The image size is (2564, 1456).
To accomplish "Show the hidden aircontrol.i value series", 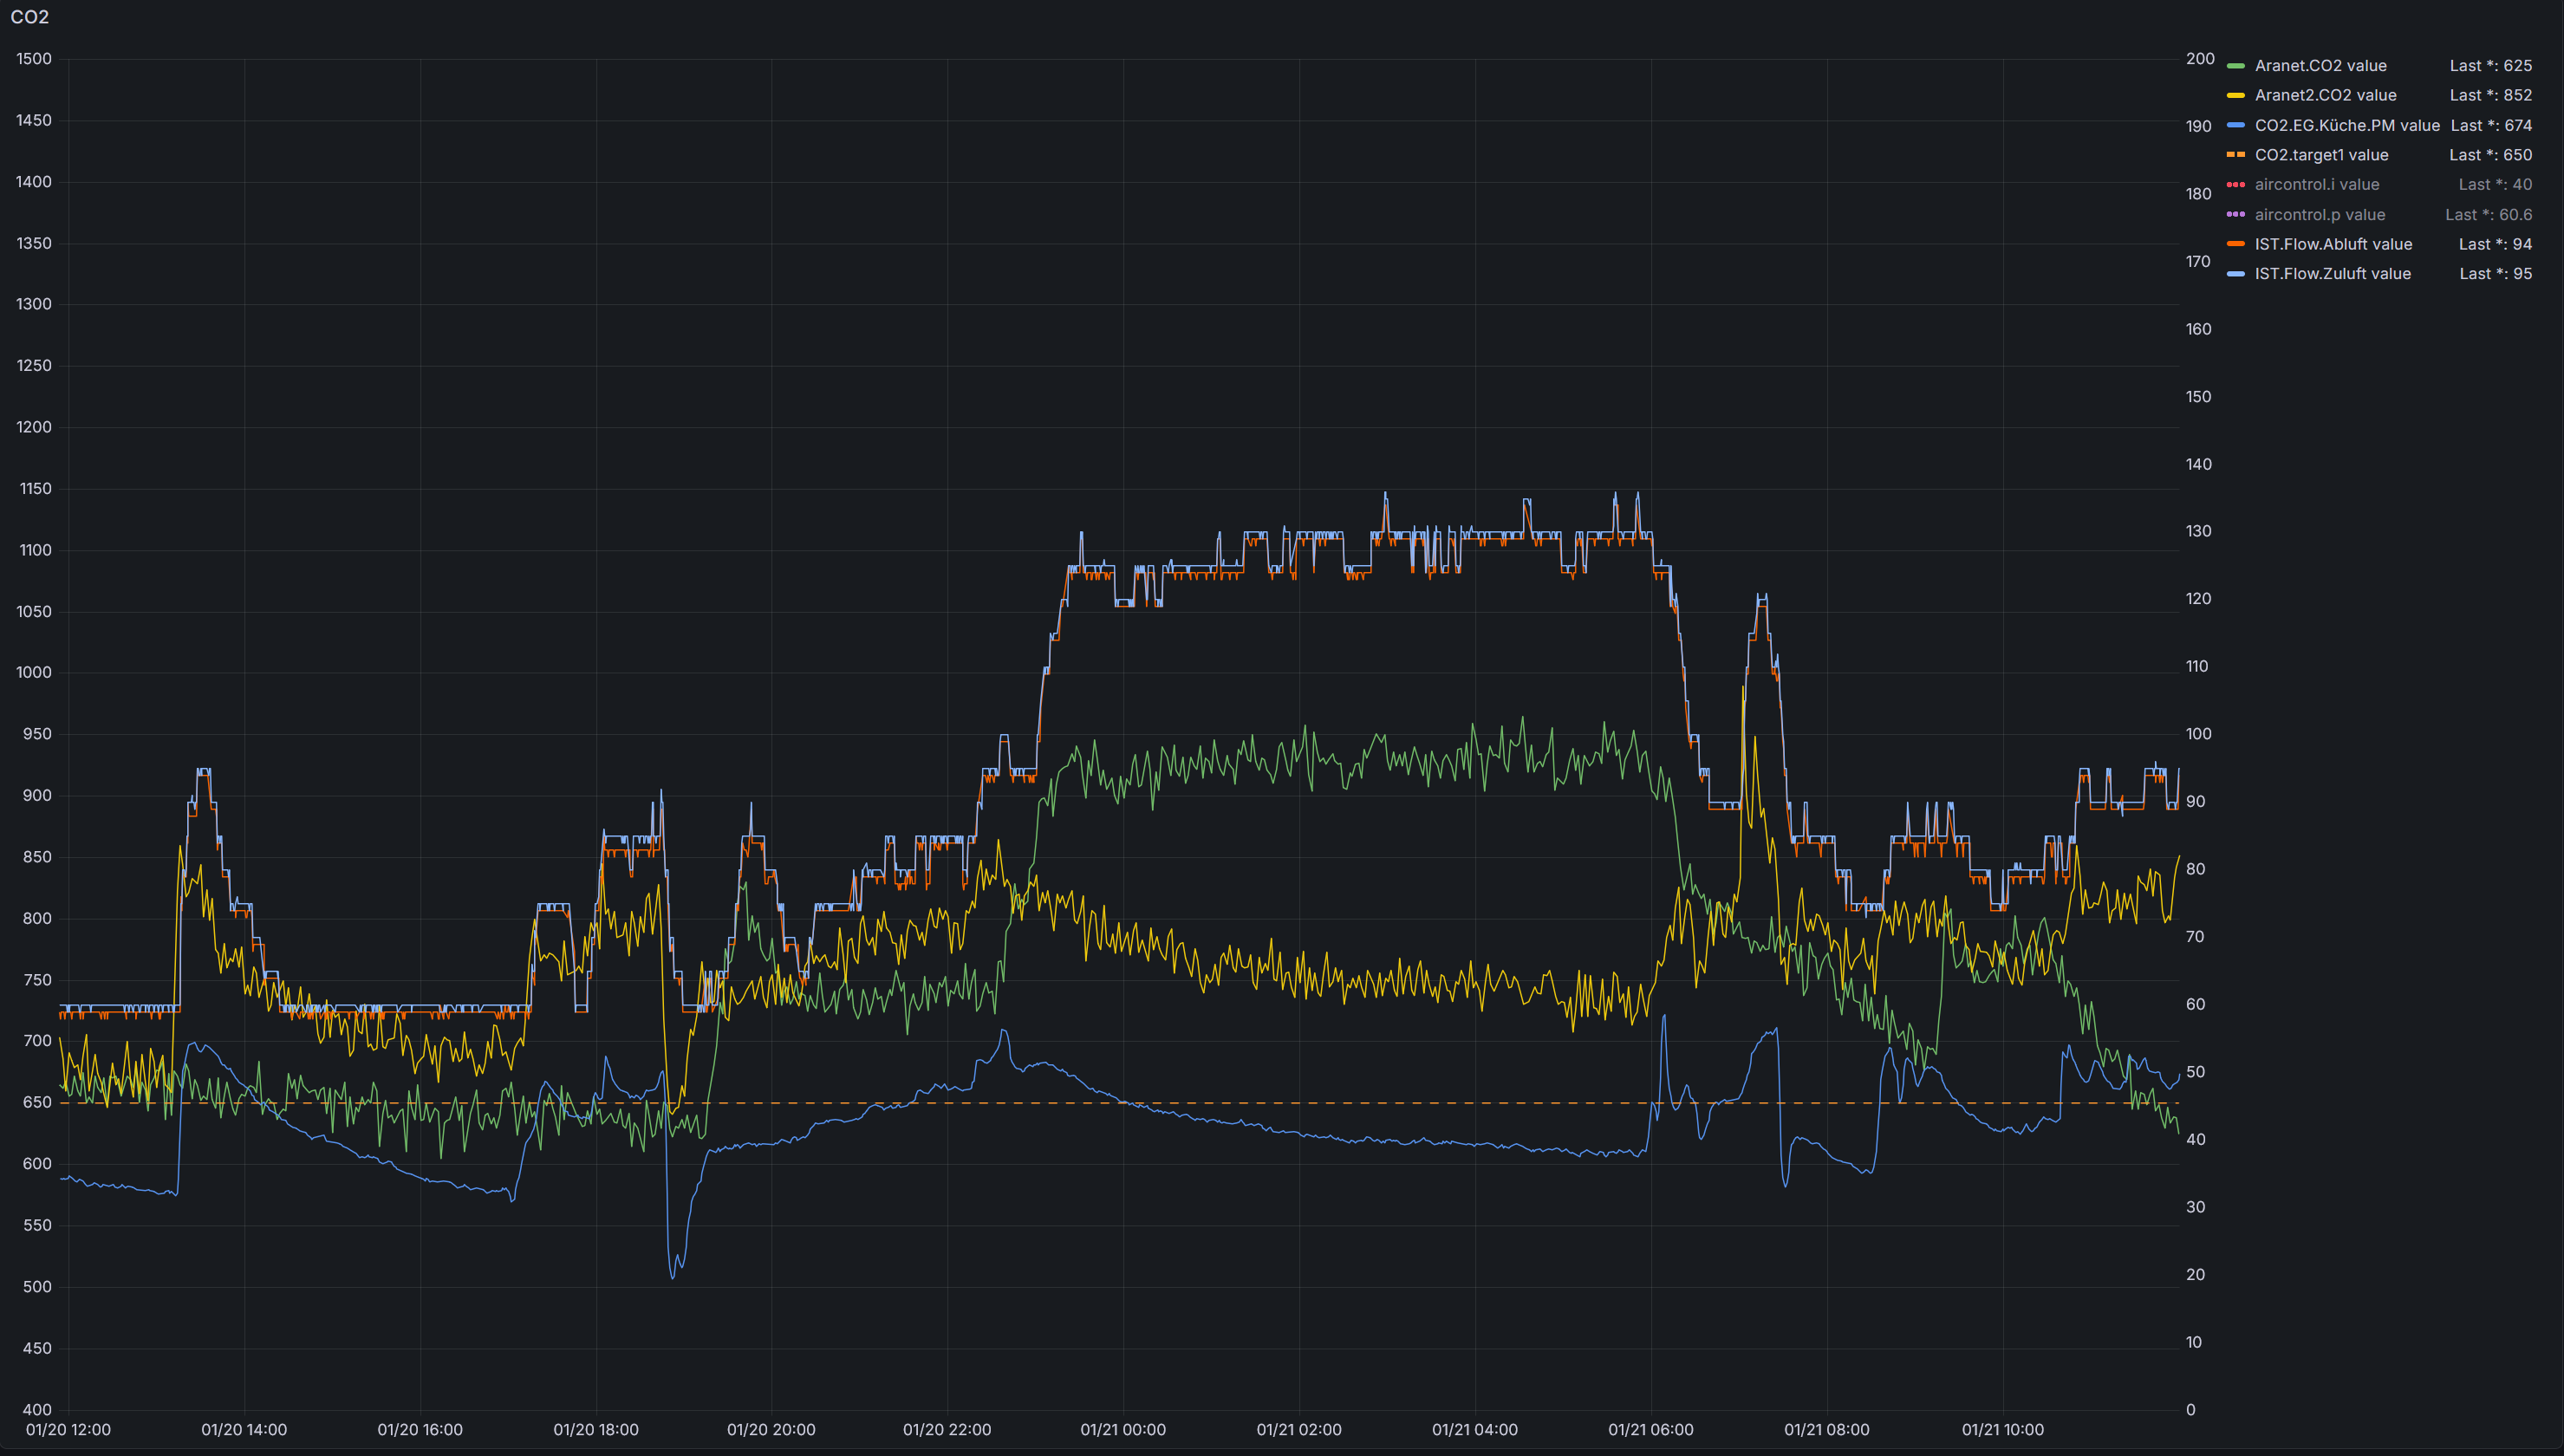I will click(2316, 185).
